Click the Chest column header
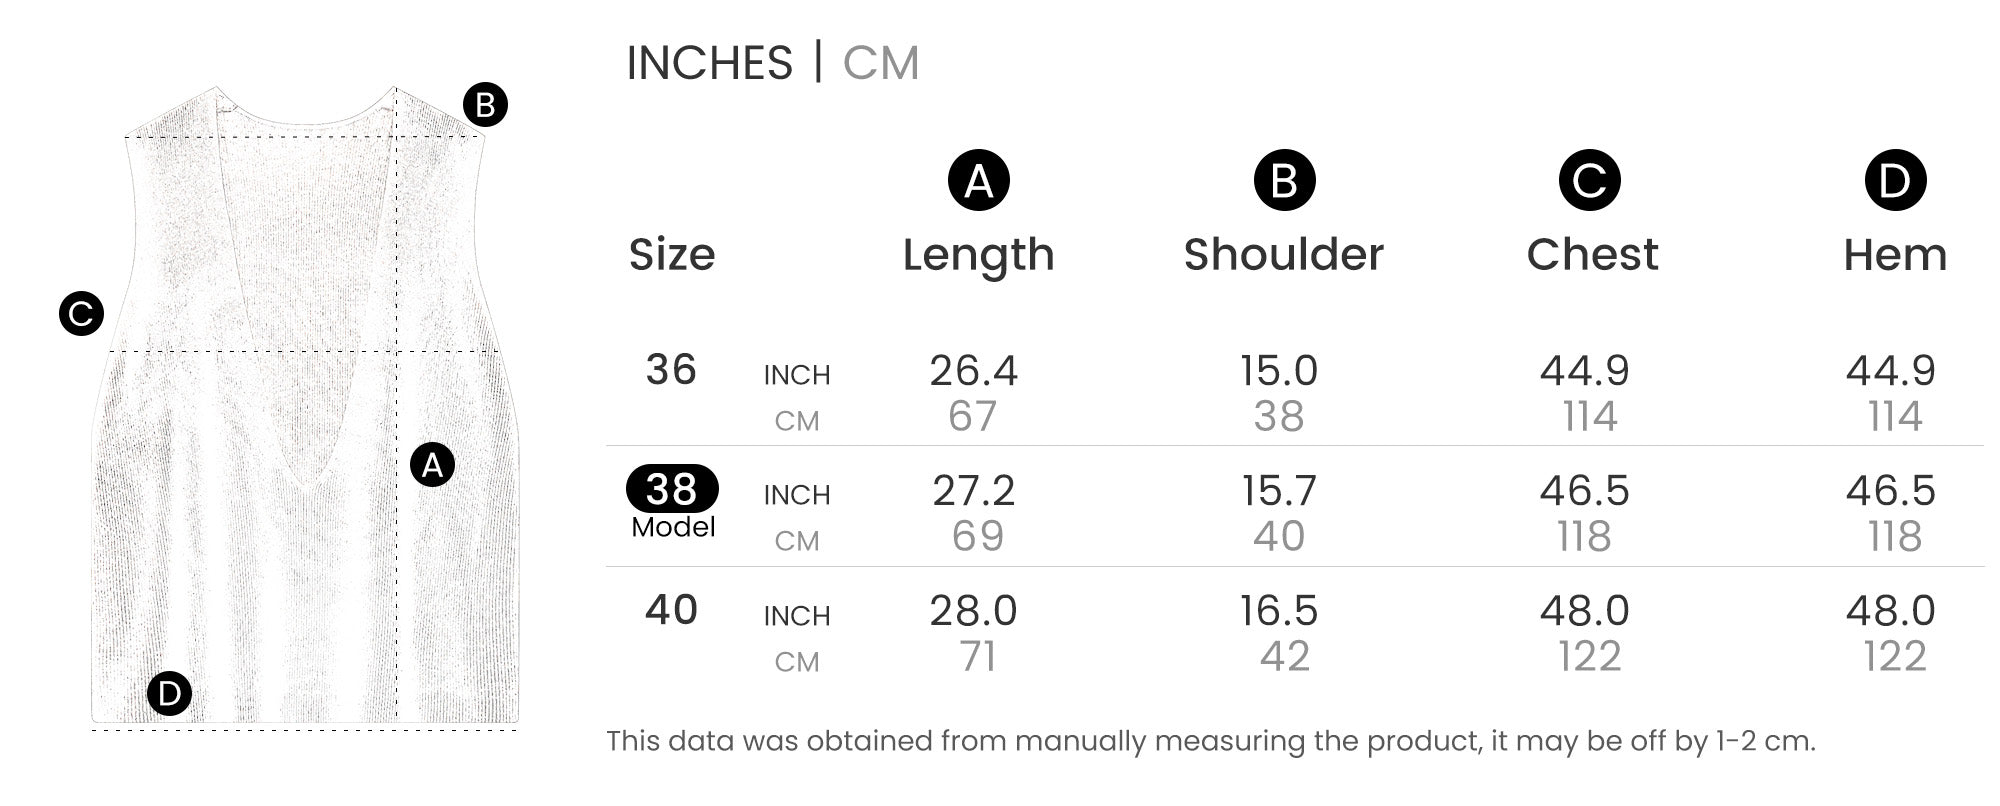Screen dimensions: 2000x806 point(1592,255)
